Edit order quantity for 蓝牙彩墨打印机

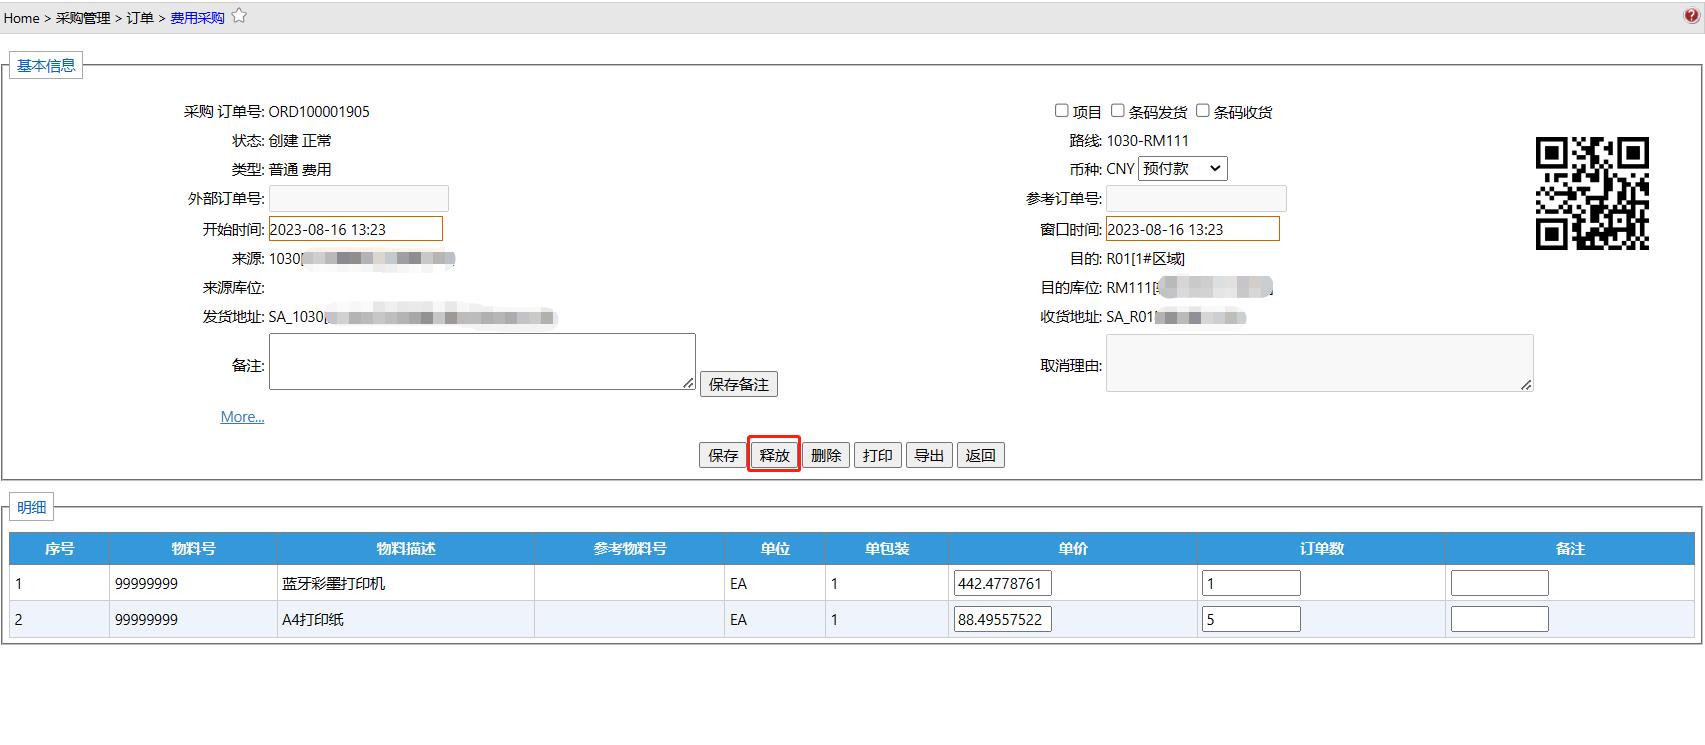(1251, 583)
